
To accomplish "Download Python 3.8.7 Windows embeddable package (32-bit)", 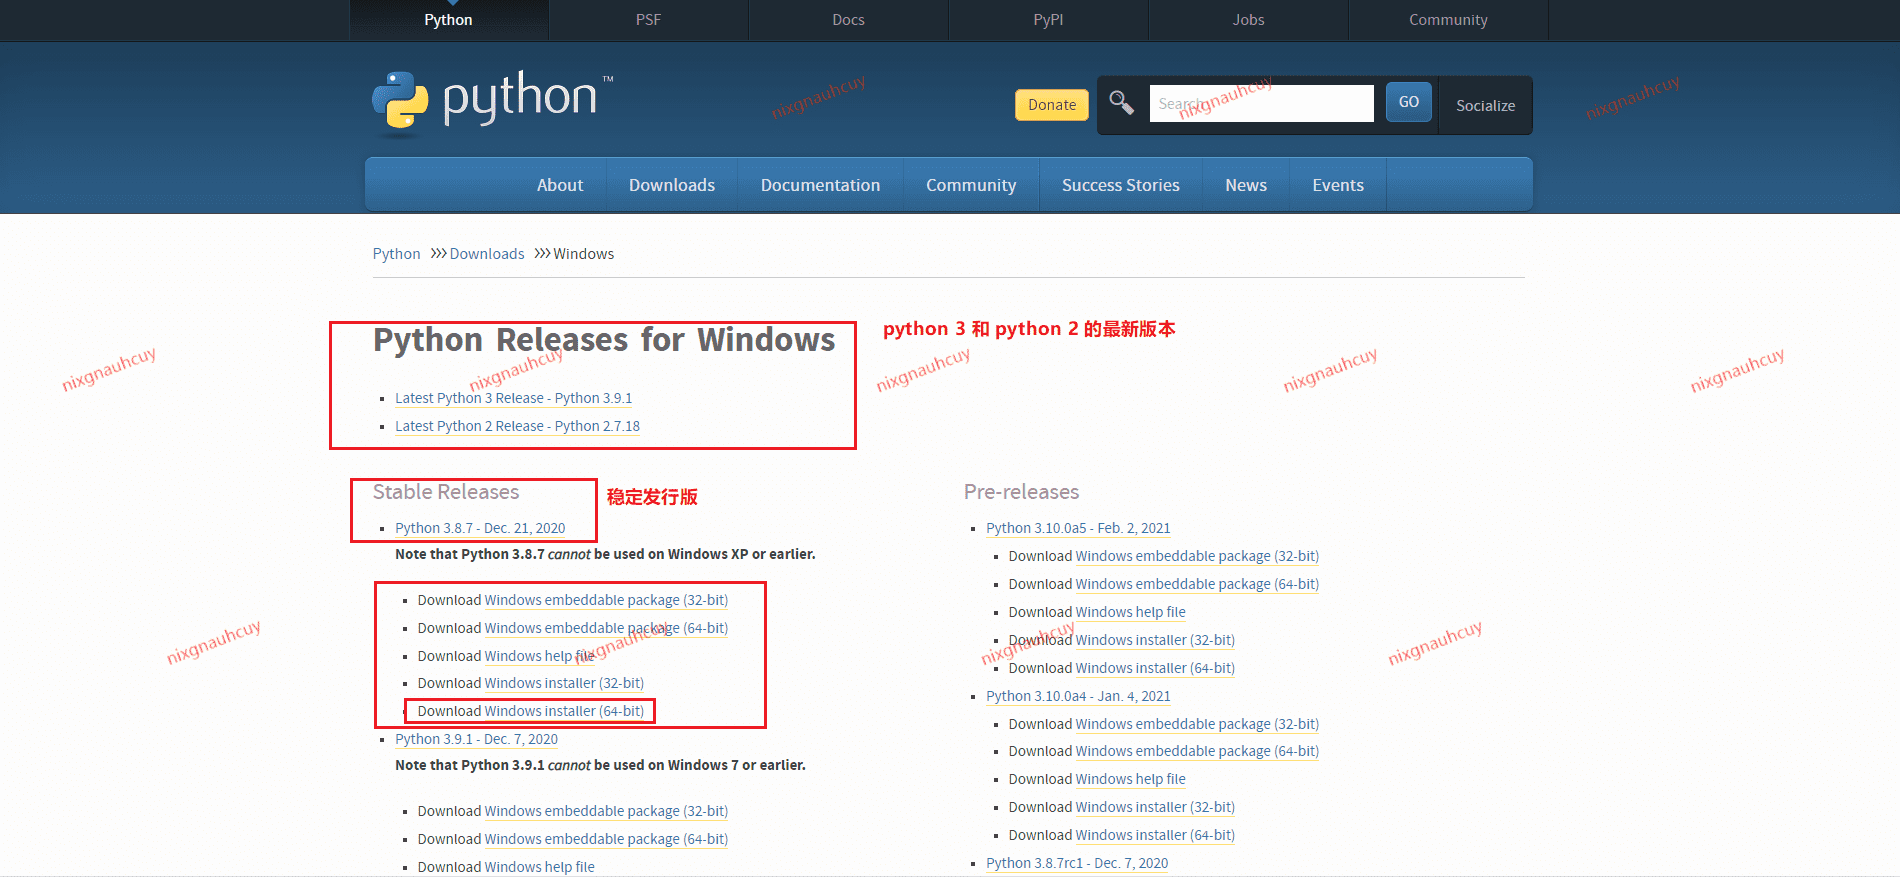I will [x=606, y=600].
